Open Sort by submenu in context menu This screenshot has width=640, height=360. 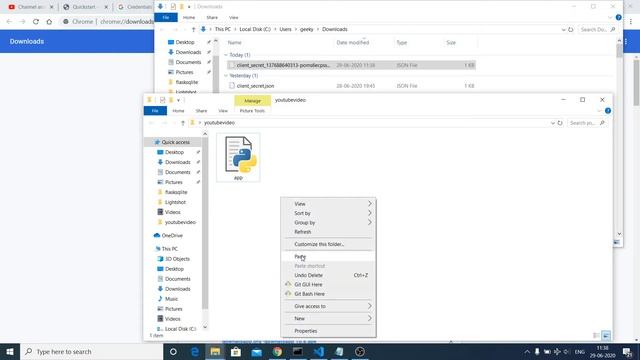[328, 213]
